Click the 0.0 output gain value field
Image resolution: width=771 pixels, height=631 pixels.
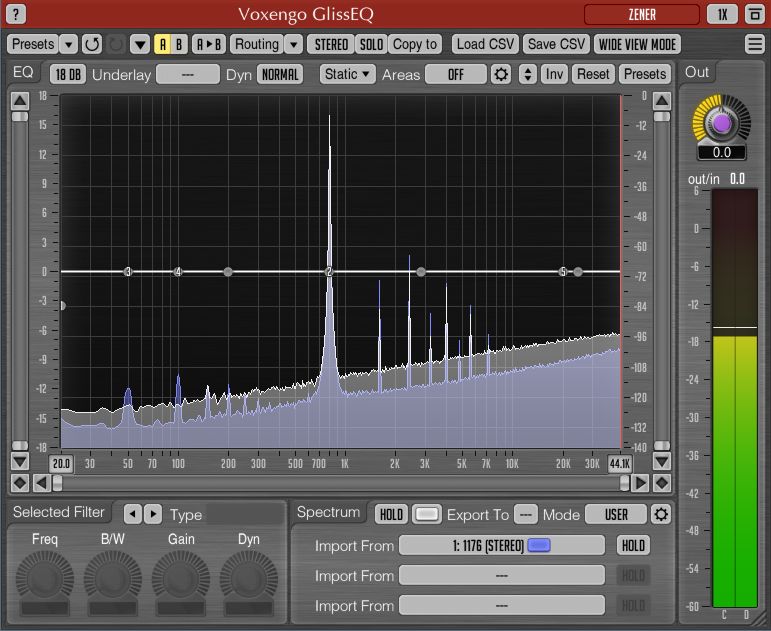coord(721,152)
